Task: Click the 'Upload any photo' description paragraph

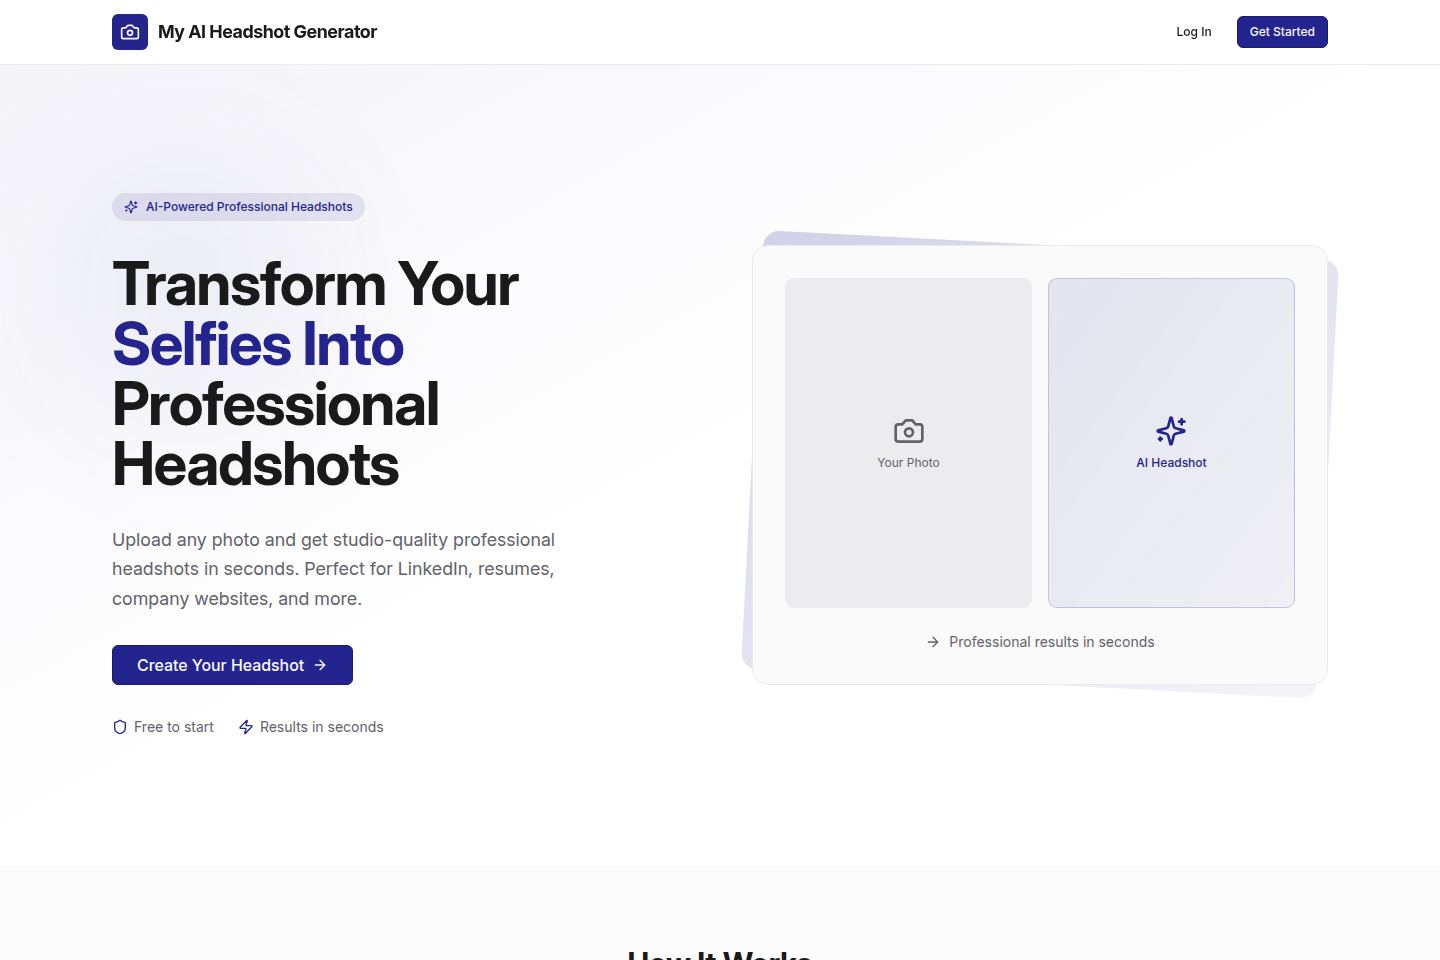Action: coord(333,569)
